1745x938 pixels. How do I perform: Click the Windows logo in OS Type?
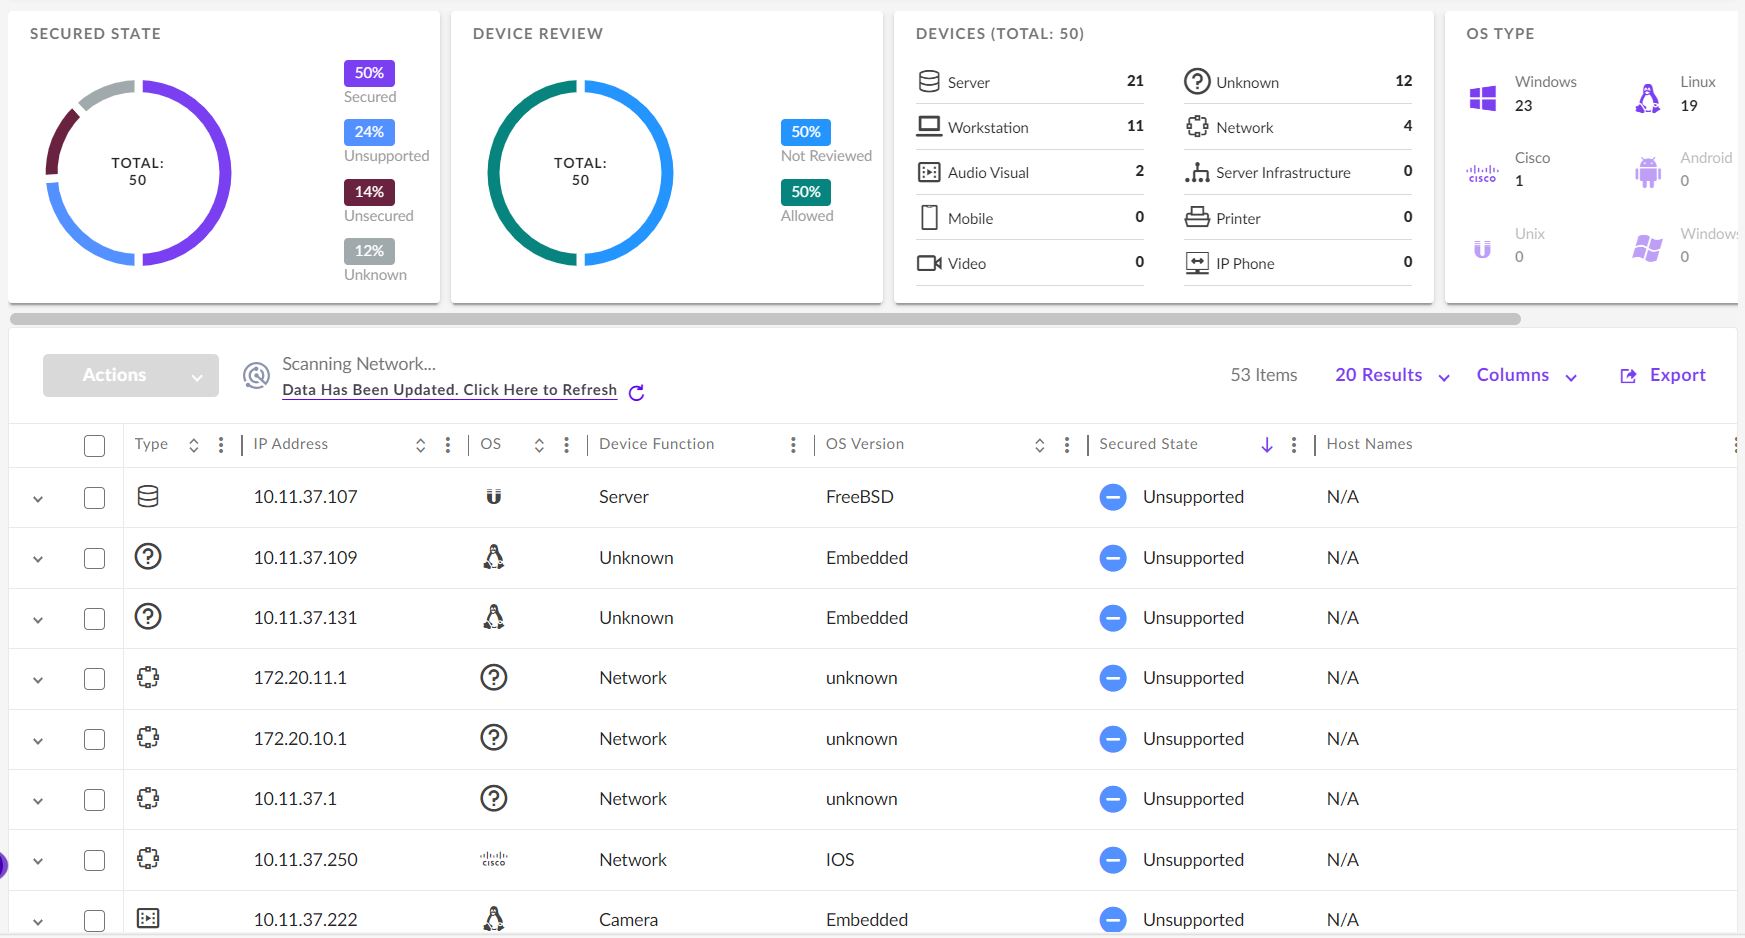click(1482, 98)
